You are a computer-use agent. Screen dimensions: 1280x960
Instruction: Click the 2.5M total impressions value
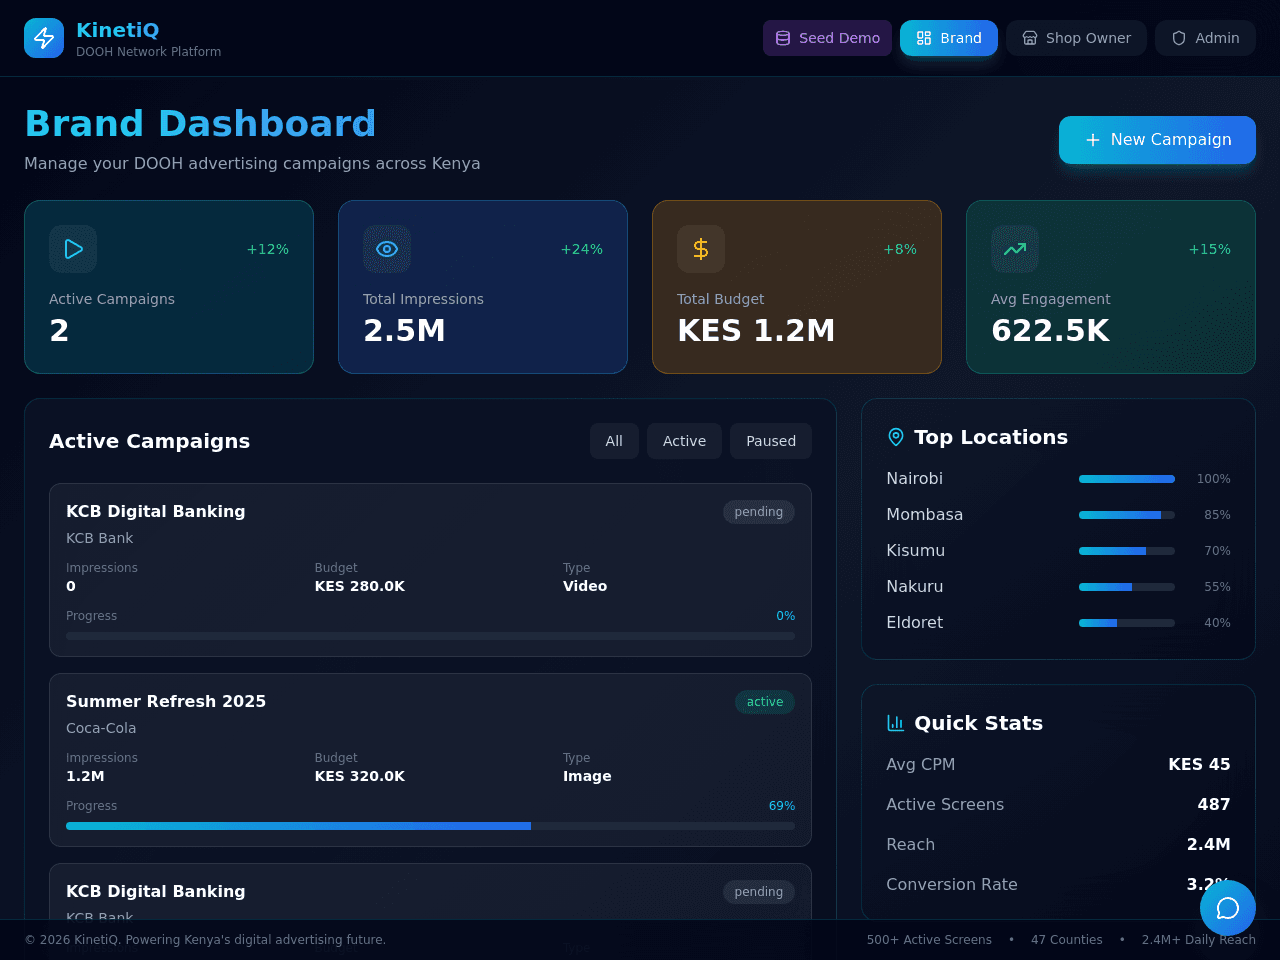pyautogui.click(x=404, y=331)
